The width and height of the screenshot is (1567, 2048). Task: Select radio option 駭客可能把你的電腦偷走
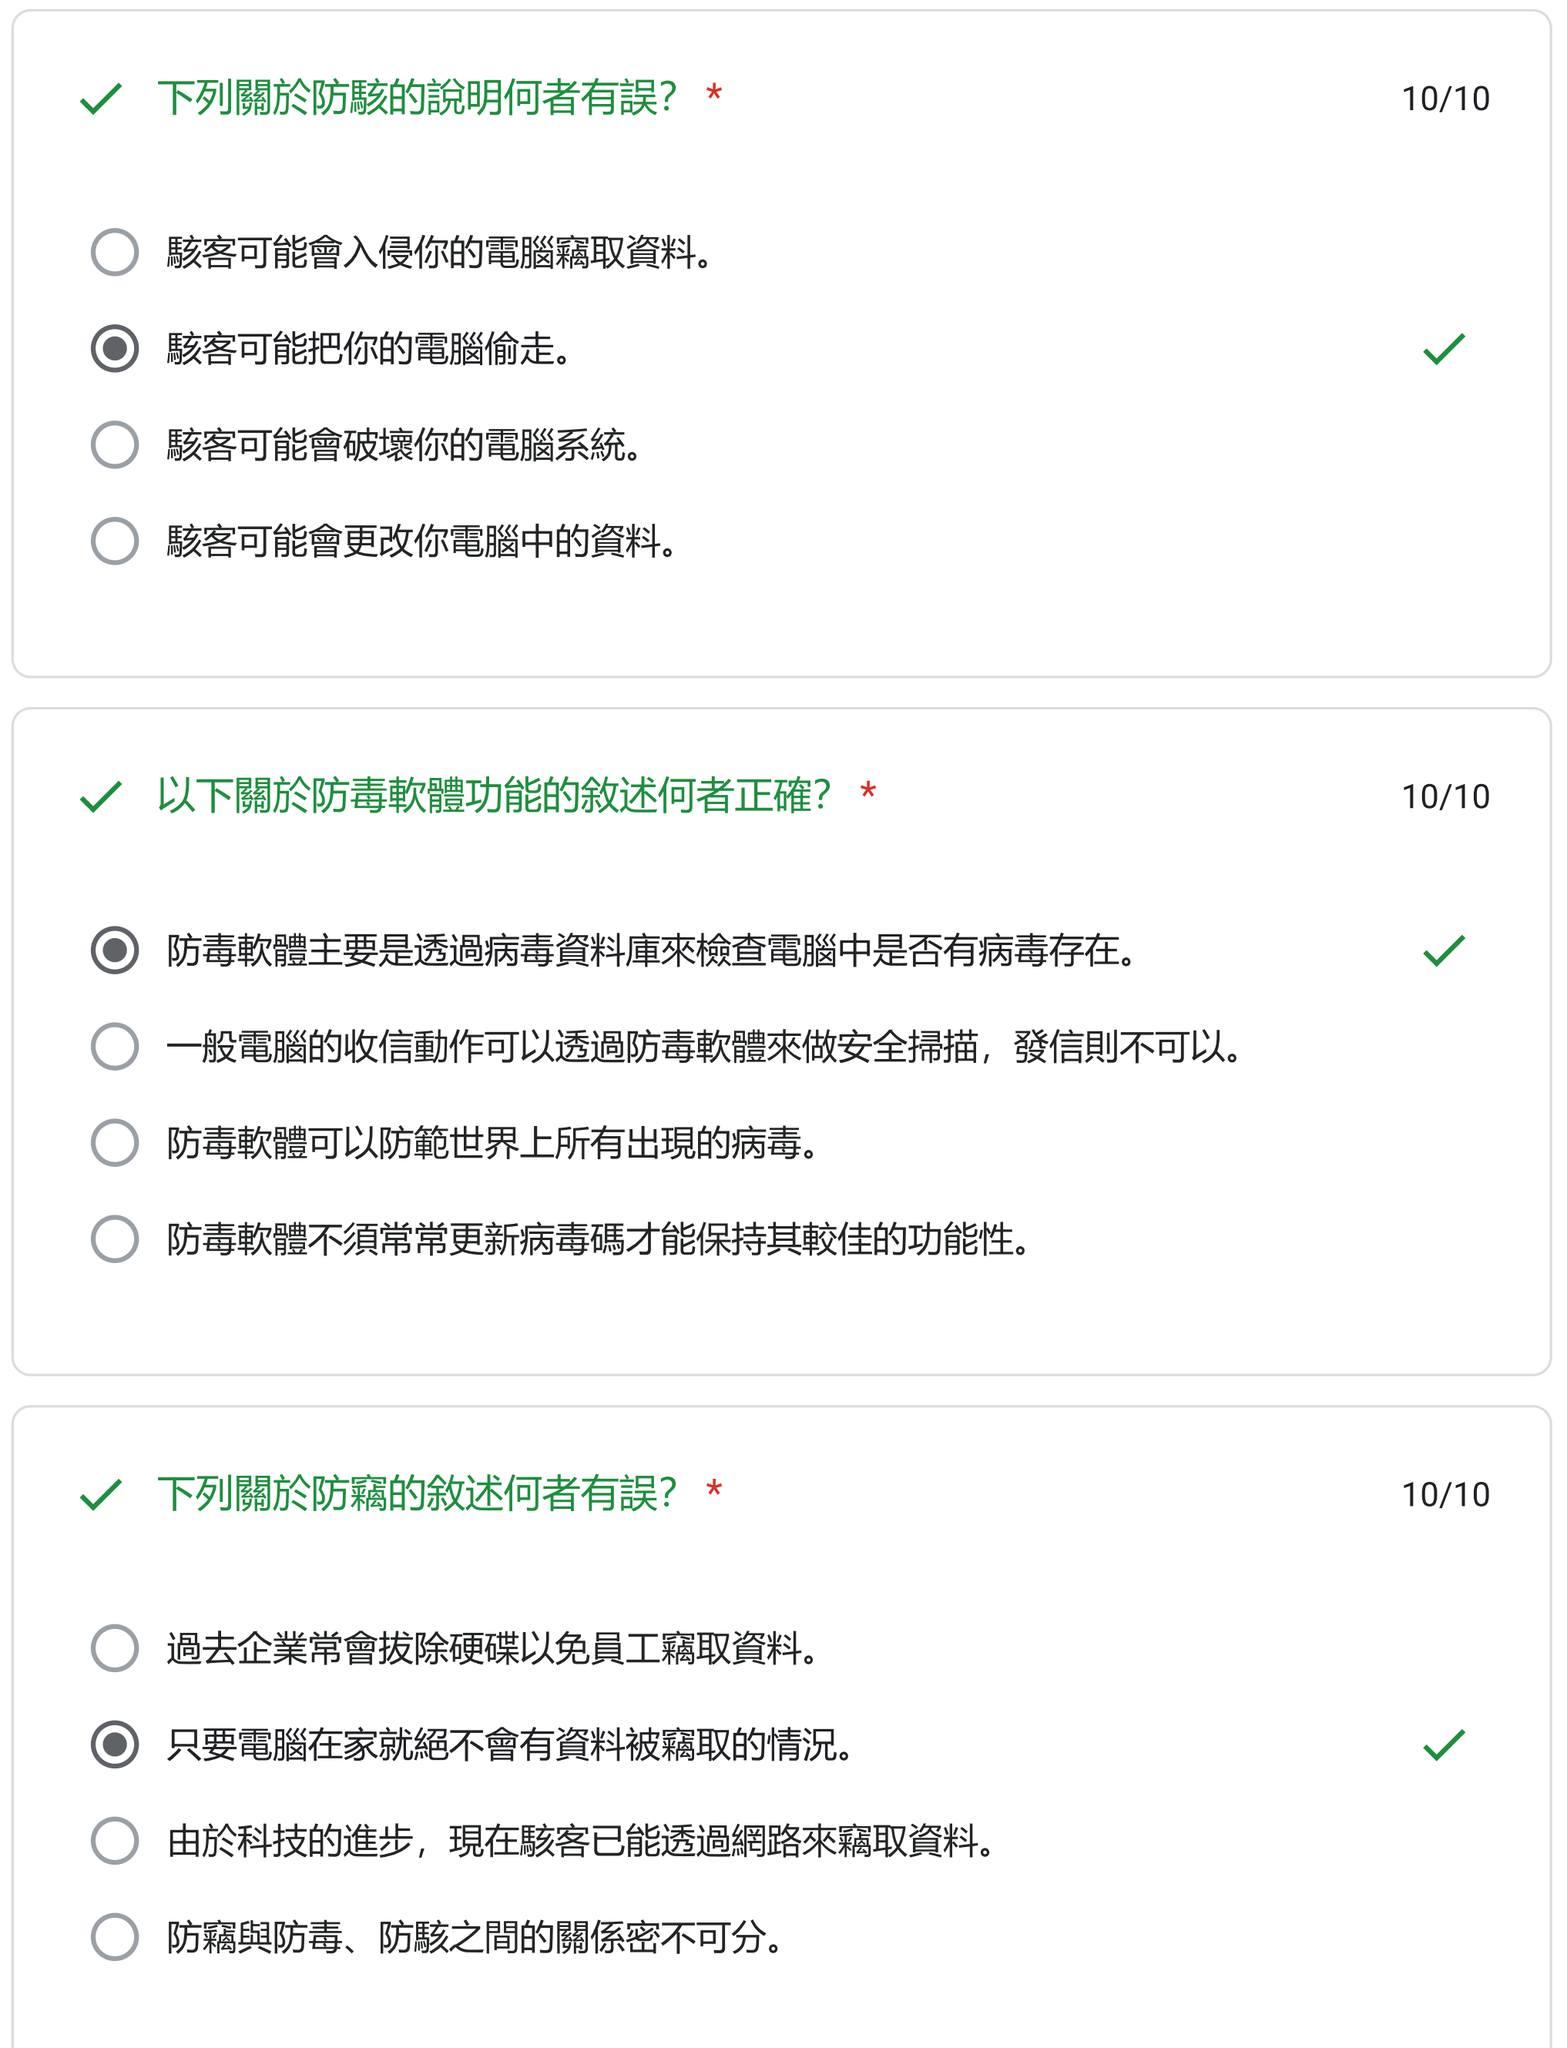[x=114, y=348]
